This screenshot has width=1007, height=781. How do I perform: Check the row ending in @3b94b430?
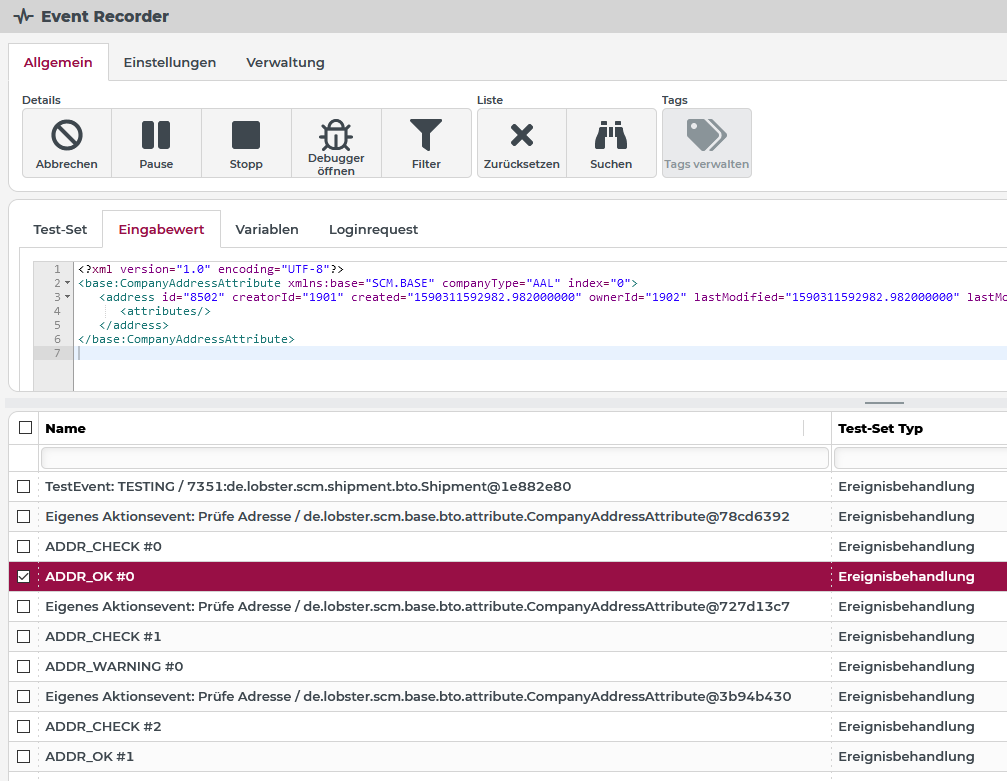[24, 696]
